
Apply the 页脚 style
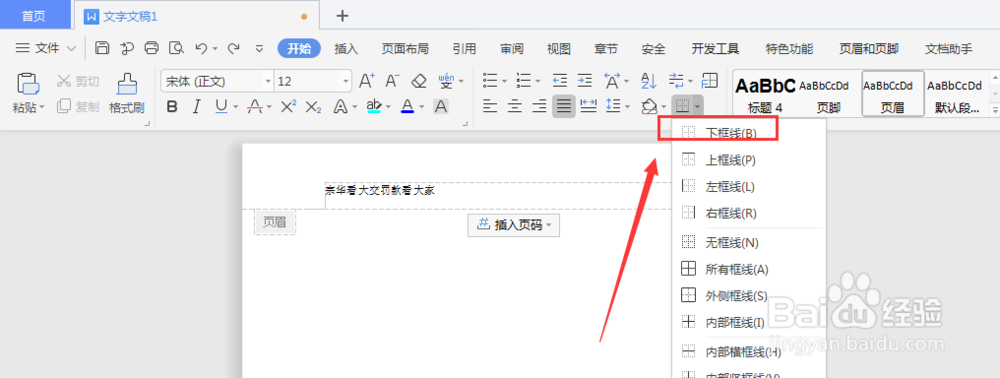(828, 94)
